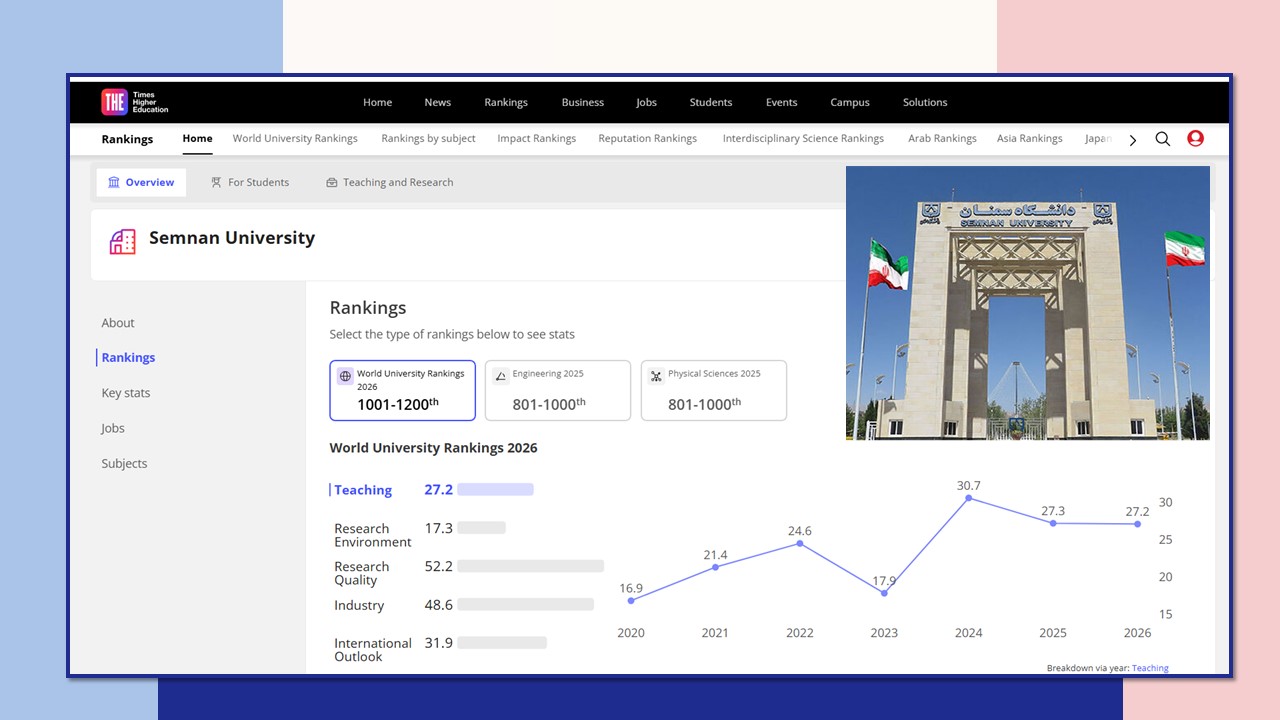
Task: Expand more rankings with right chevron arrow
Action: click(x=1132, y=140)
